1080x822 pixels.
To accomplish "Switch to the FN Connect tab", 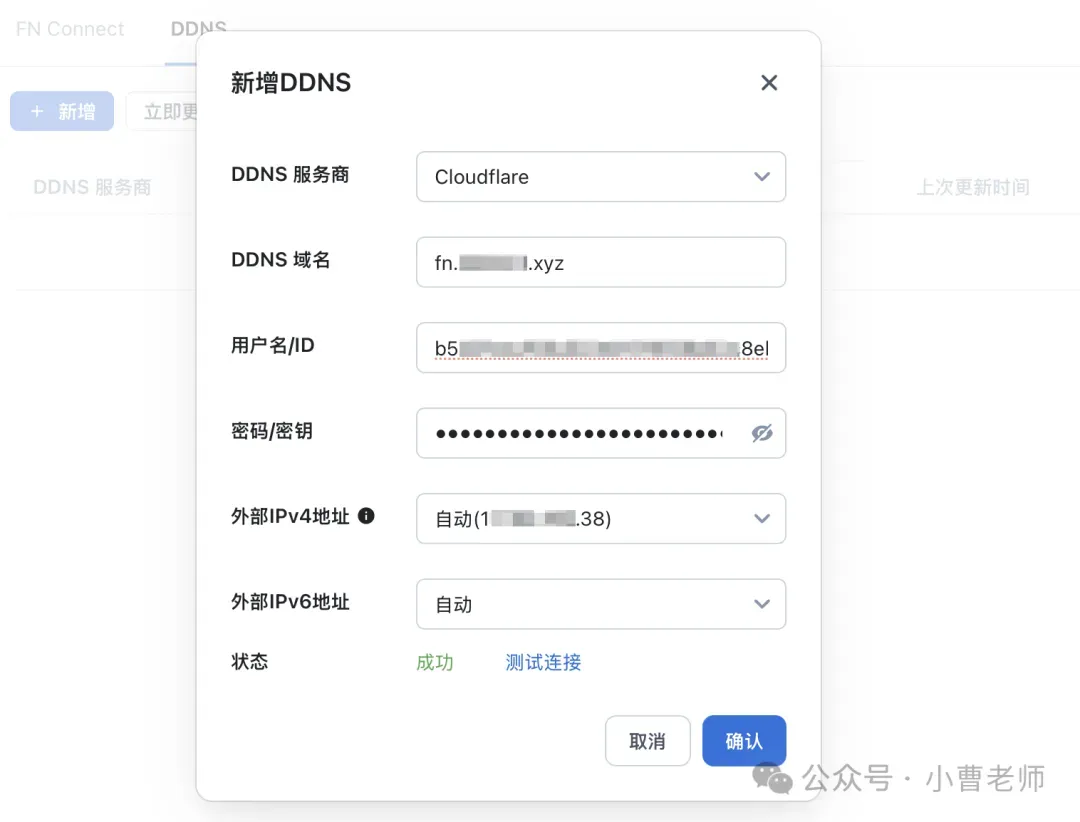I will [70, 29].
